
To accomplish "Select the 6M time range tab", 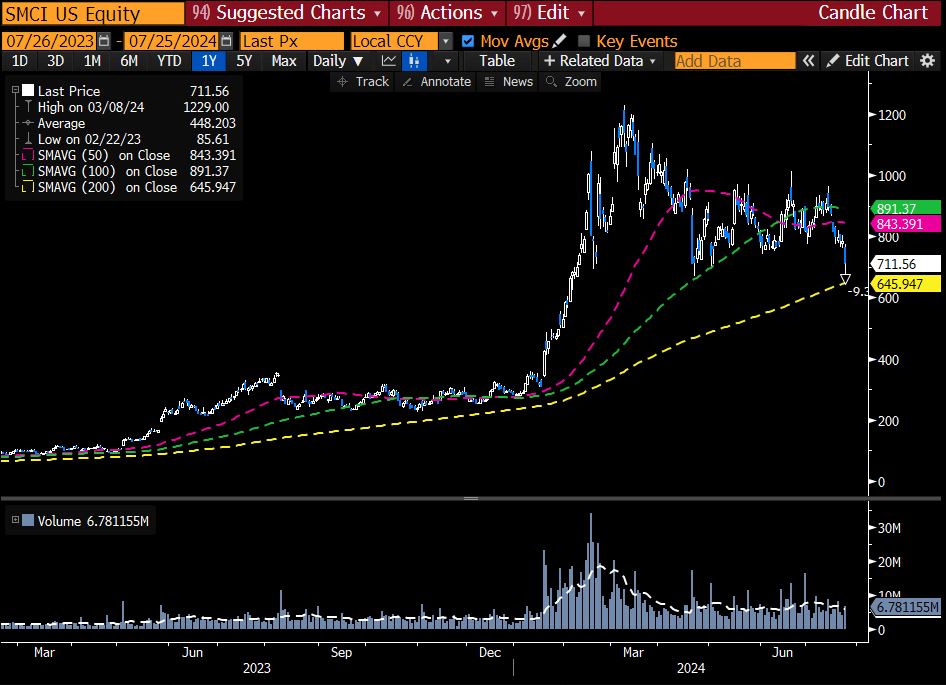I will (129, 61).
